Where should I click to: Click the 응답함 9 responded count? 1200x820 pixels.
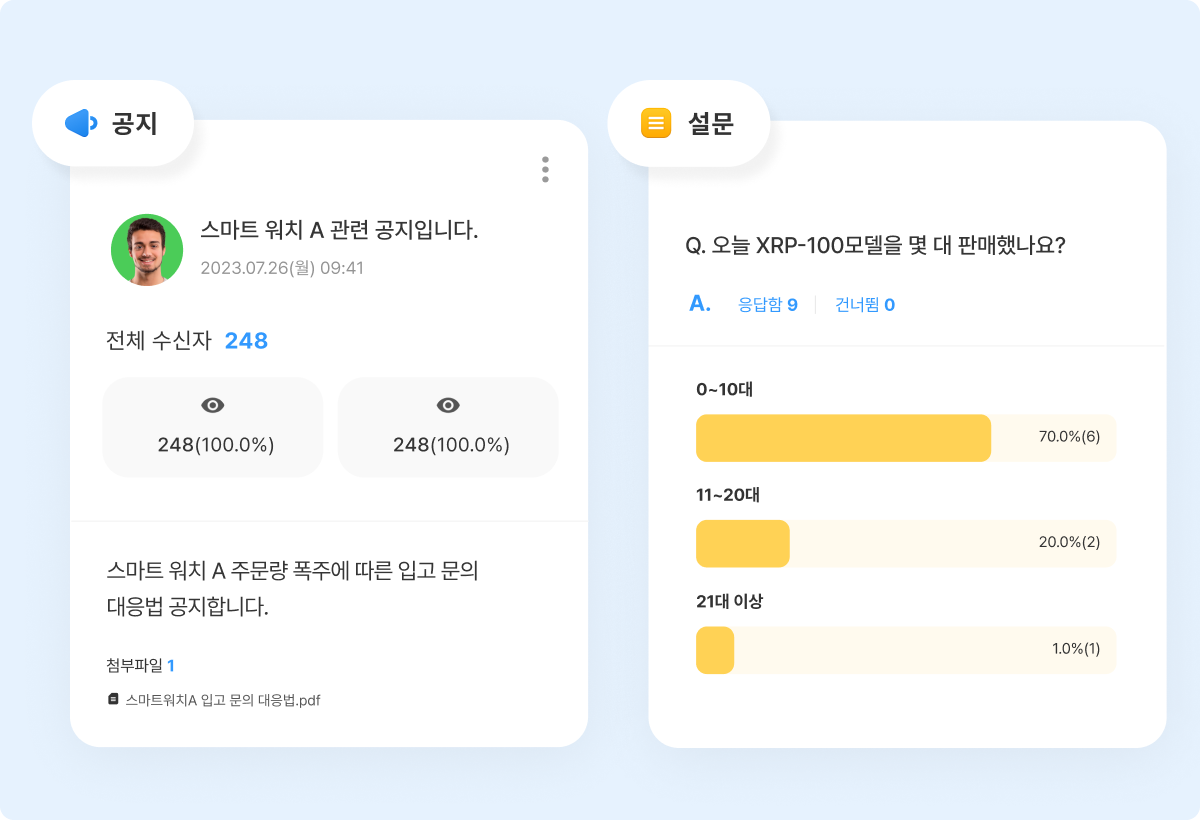tap(767, 305)
